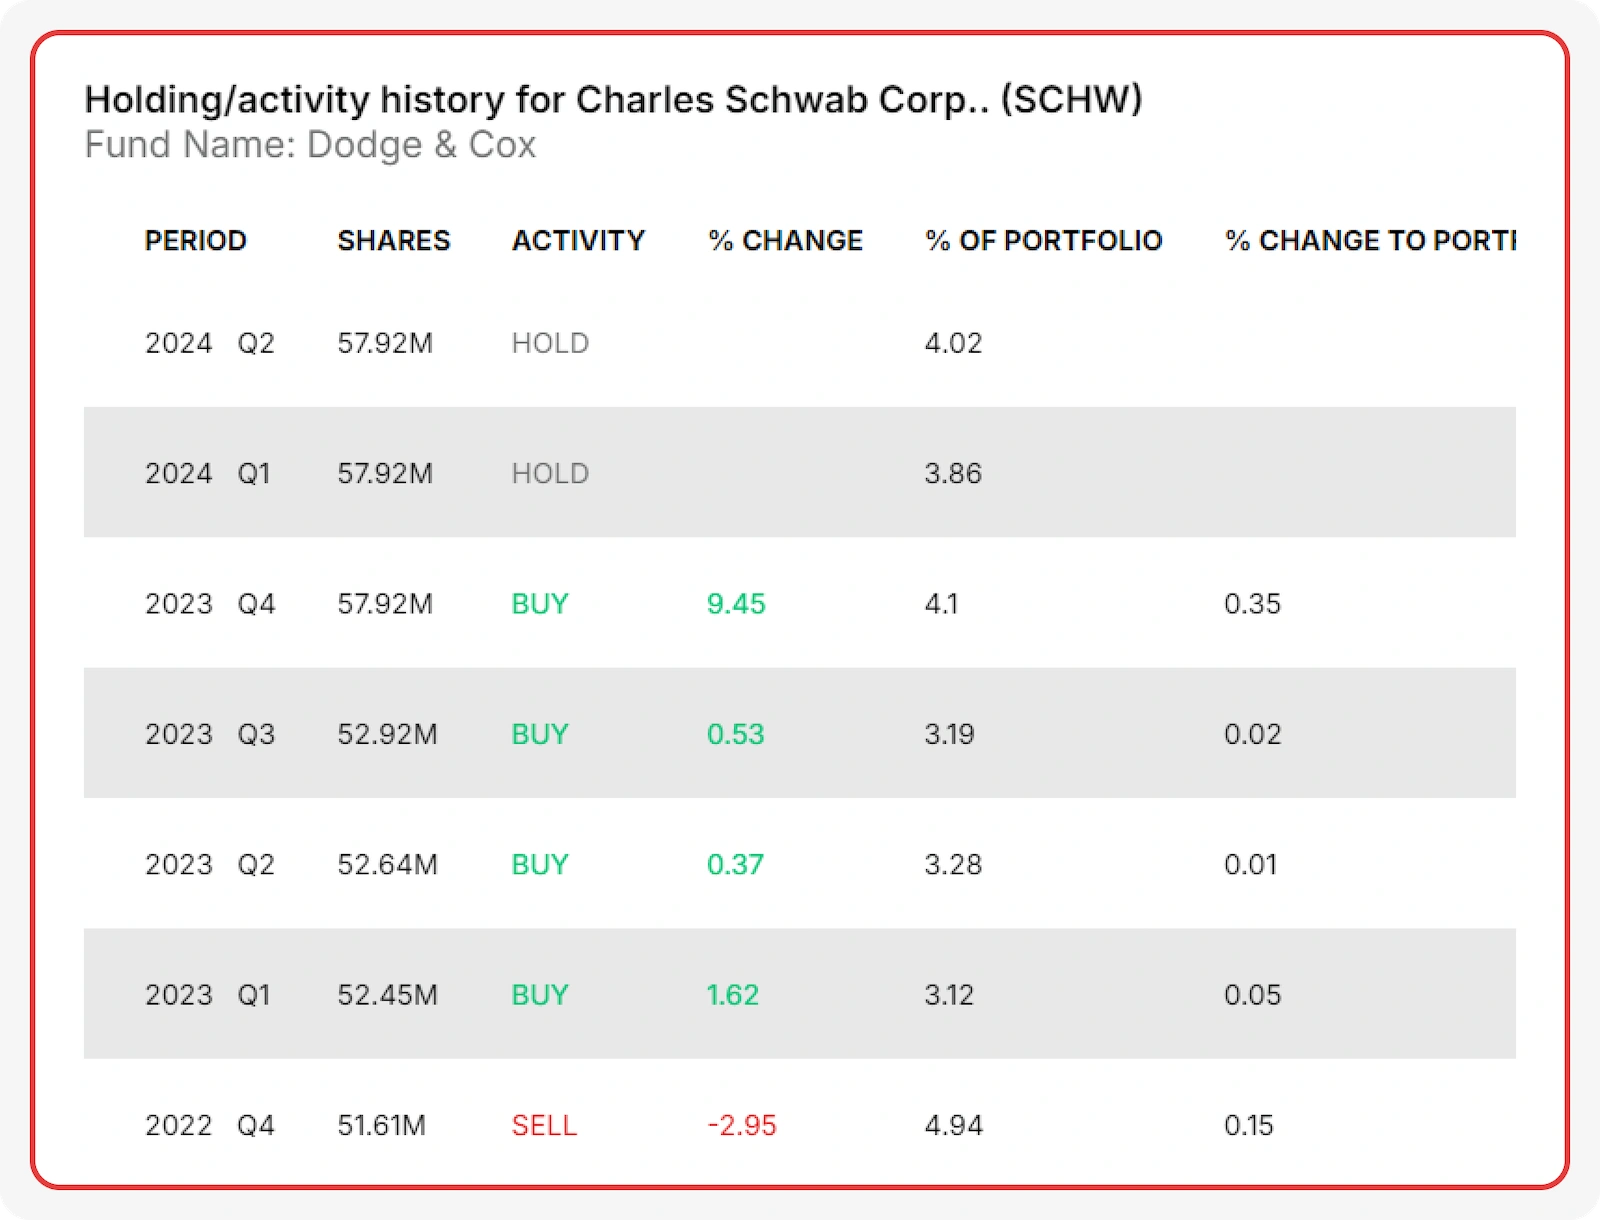
Task: Click the Charles Schwab holding history title
Action: [x=613, y=100]
